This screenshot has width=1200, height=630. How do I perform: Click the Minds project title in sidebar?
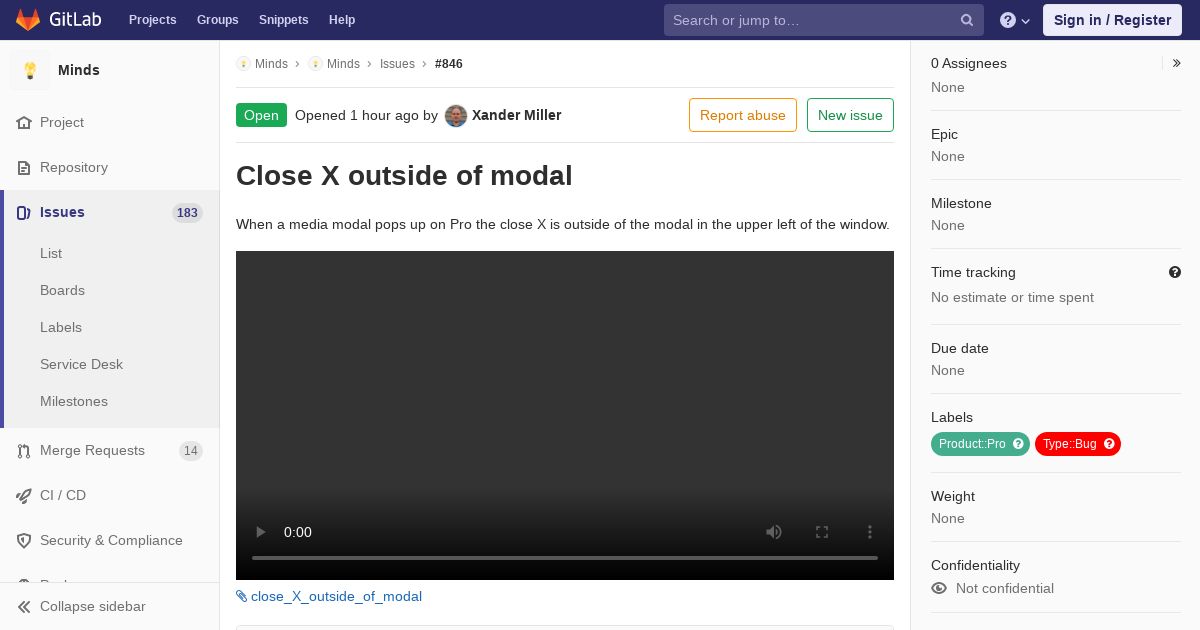coord(79,70)
